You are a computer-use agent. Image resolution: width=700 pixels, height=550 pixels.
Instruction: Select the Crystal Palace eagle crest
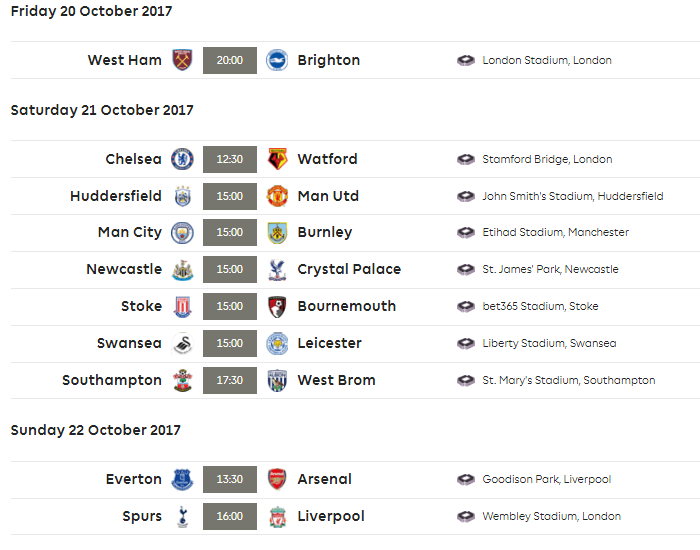point(277,270)
